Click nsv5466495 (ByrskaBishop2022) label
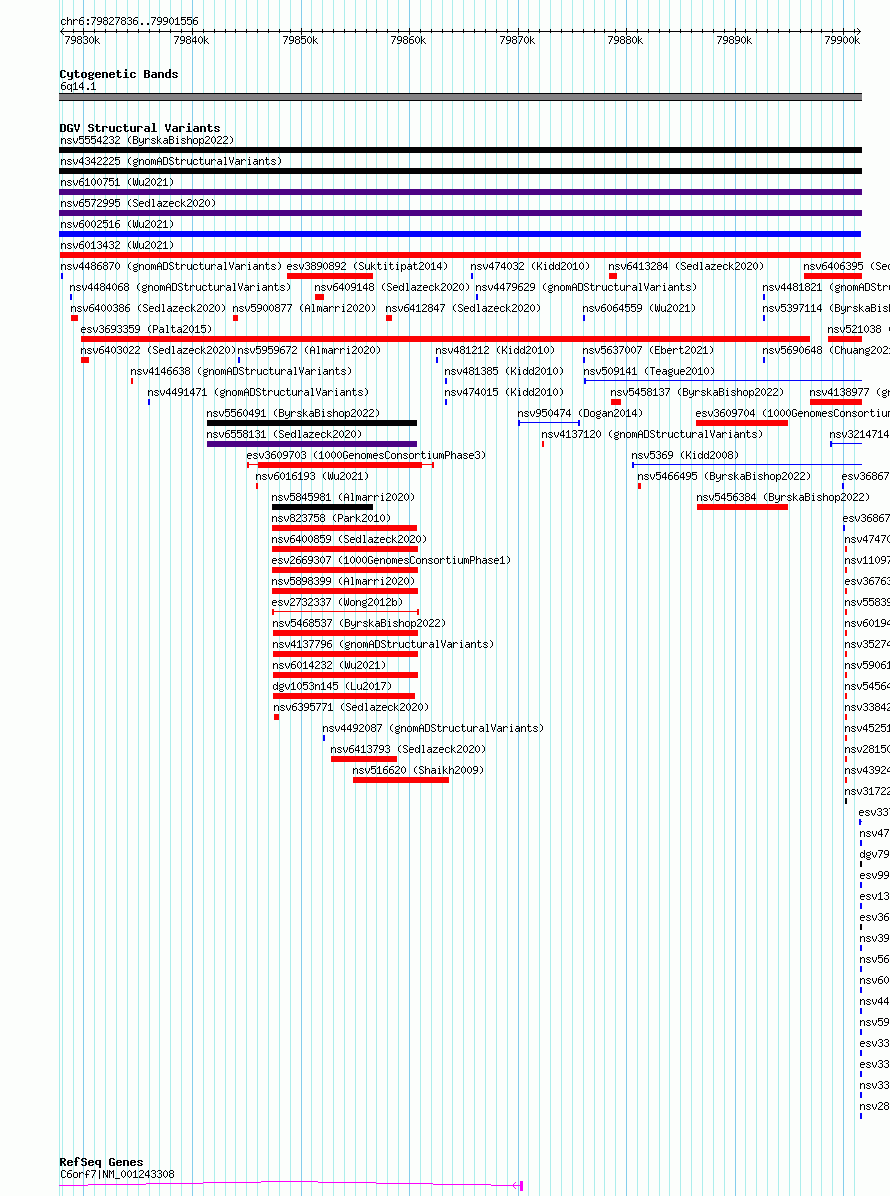 click(724, 476)
